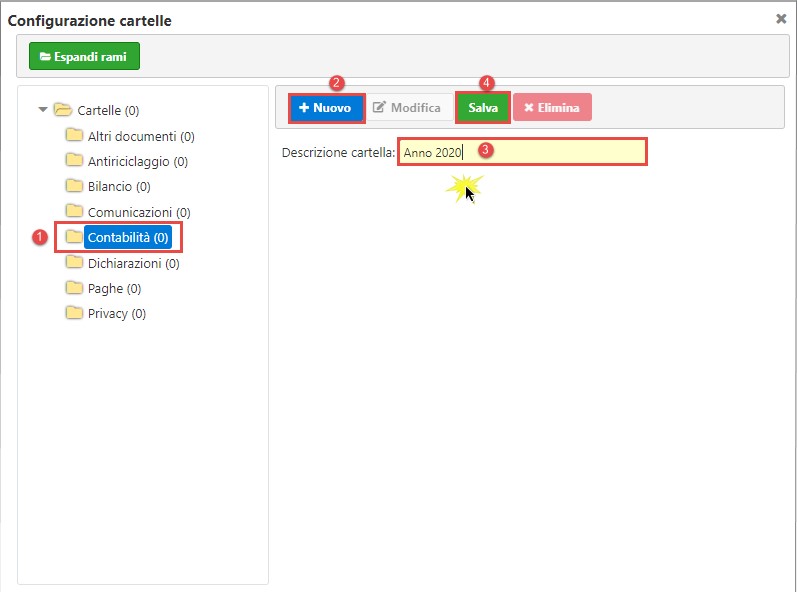This screenshot has height=592, width=797.
Task: Select Cartelle (0) root node label
Action: 108,110
